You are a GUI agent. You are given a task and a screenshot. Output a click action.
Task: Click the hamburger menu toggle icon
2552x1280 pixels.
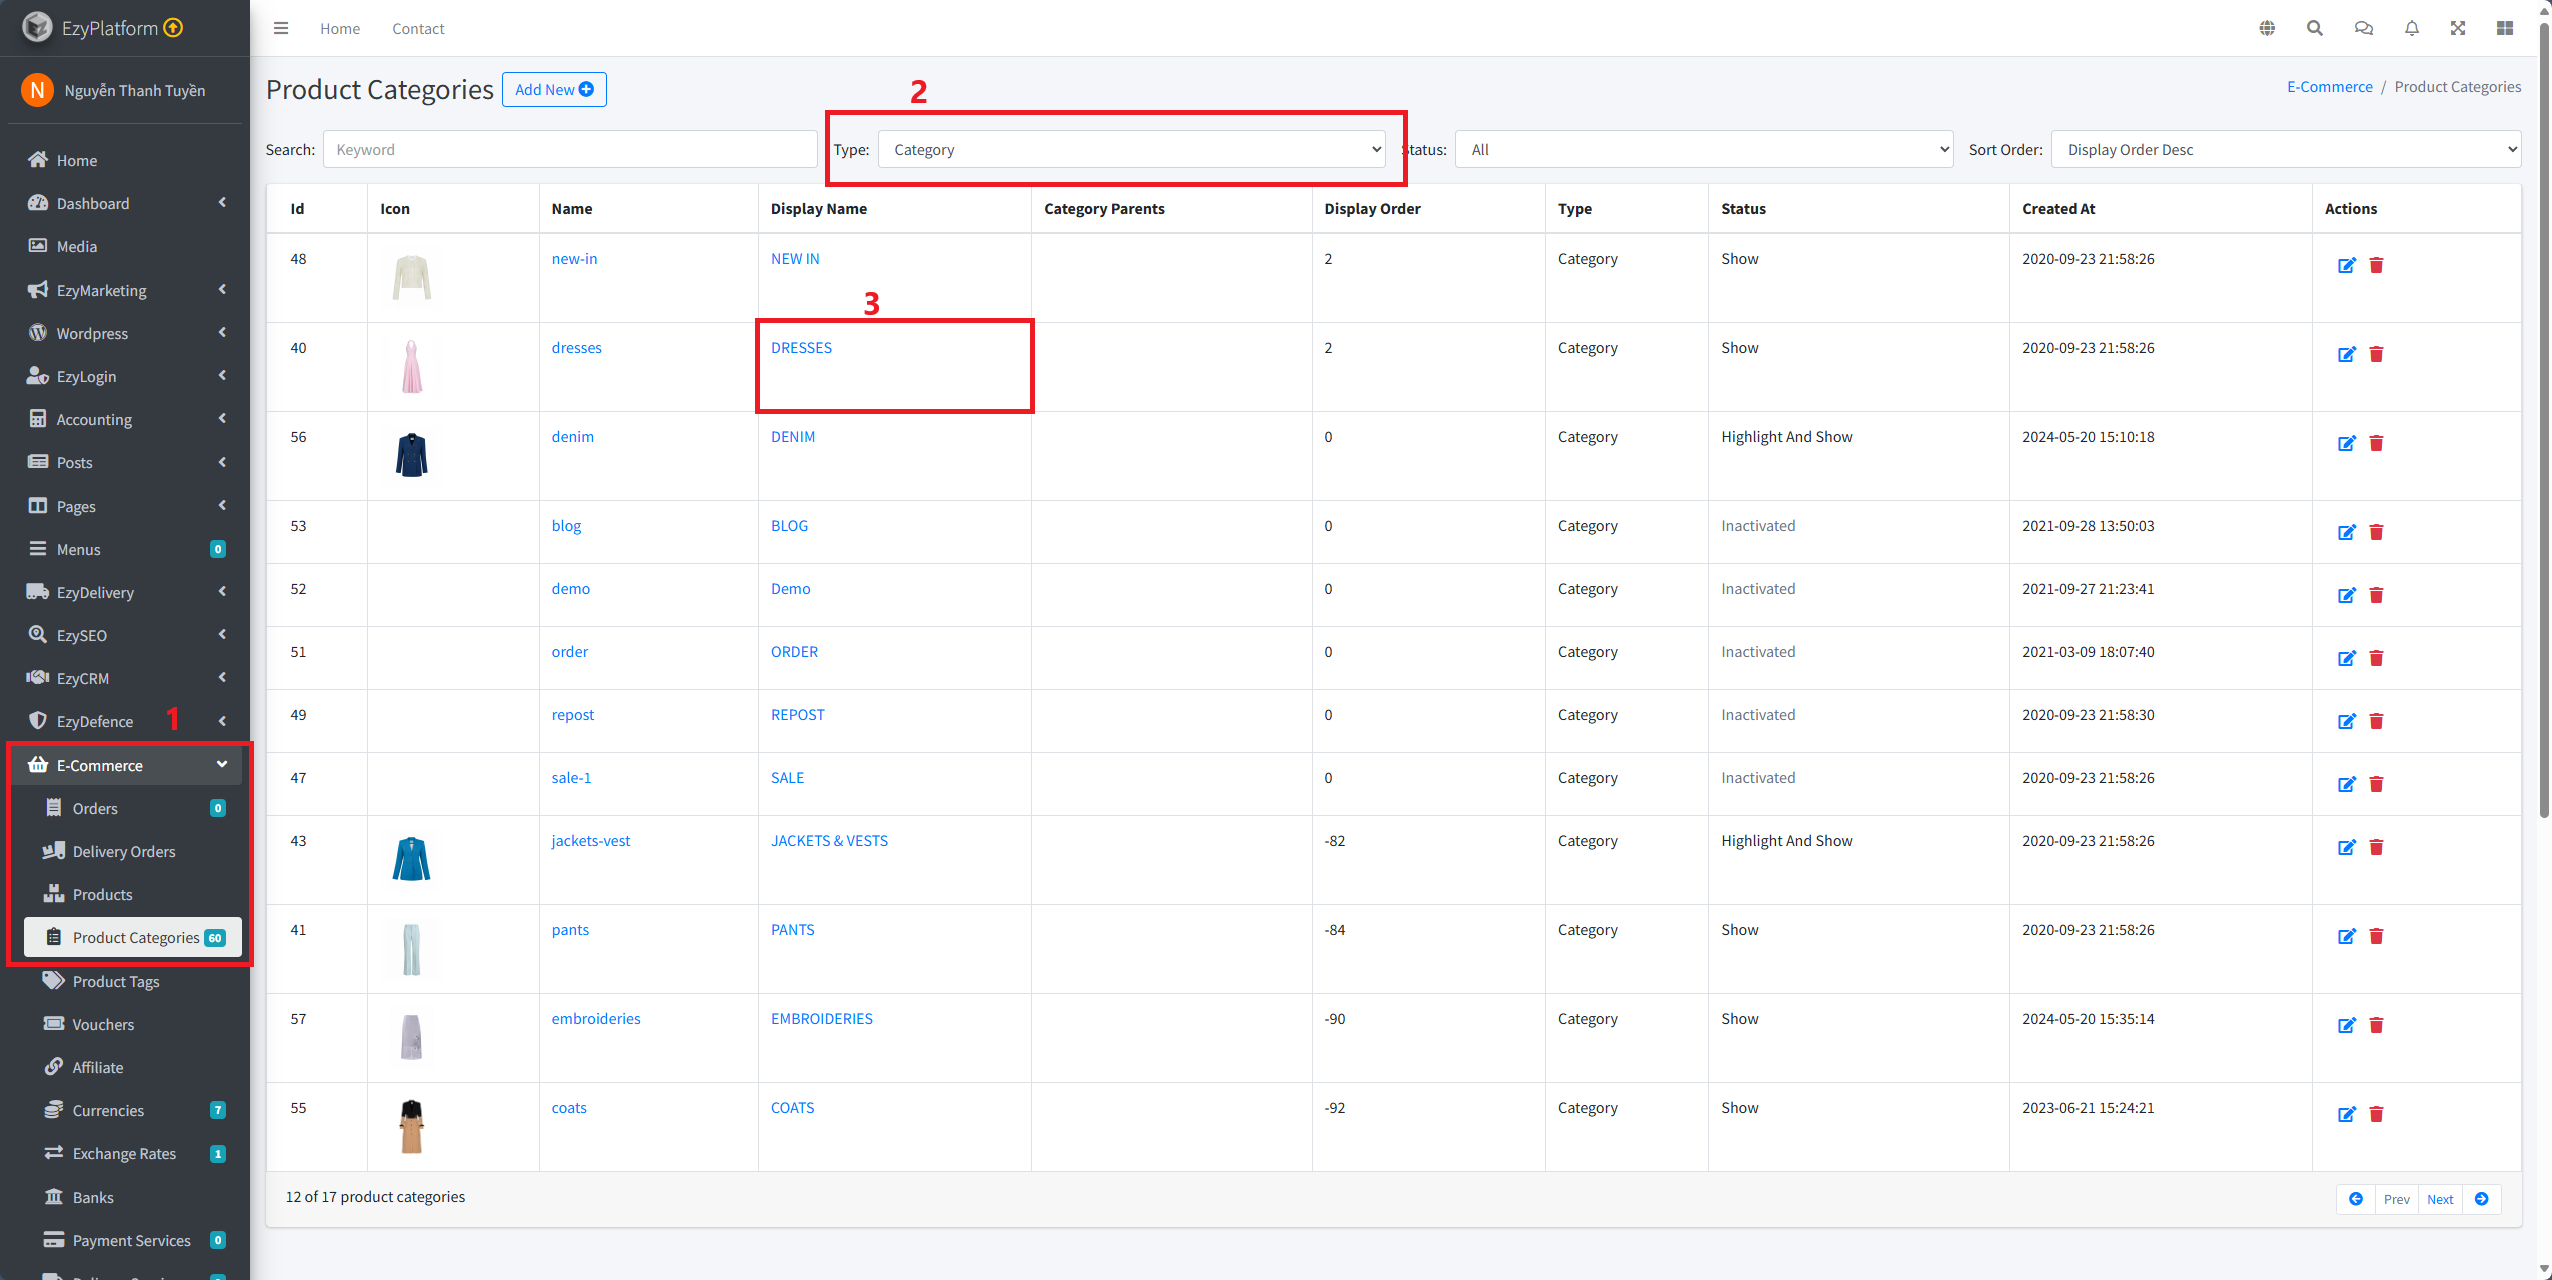coord(281,28)
